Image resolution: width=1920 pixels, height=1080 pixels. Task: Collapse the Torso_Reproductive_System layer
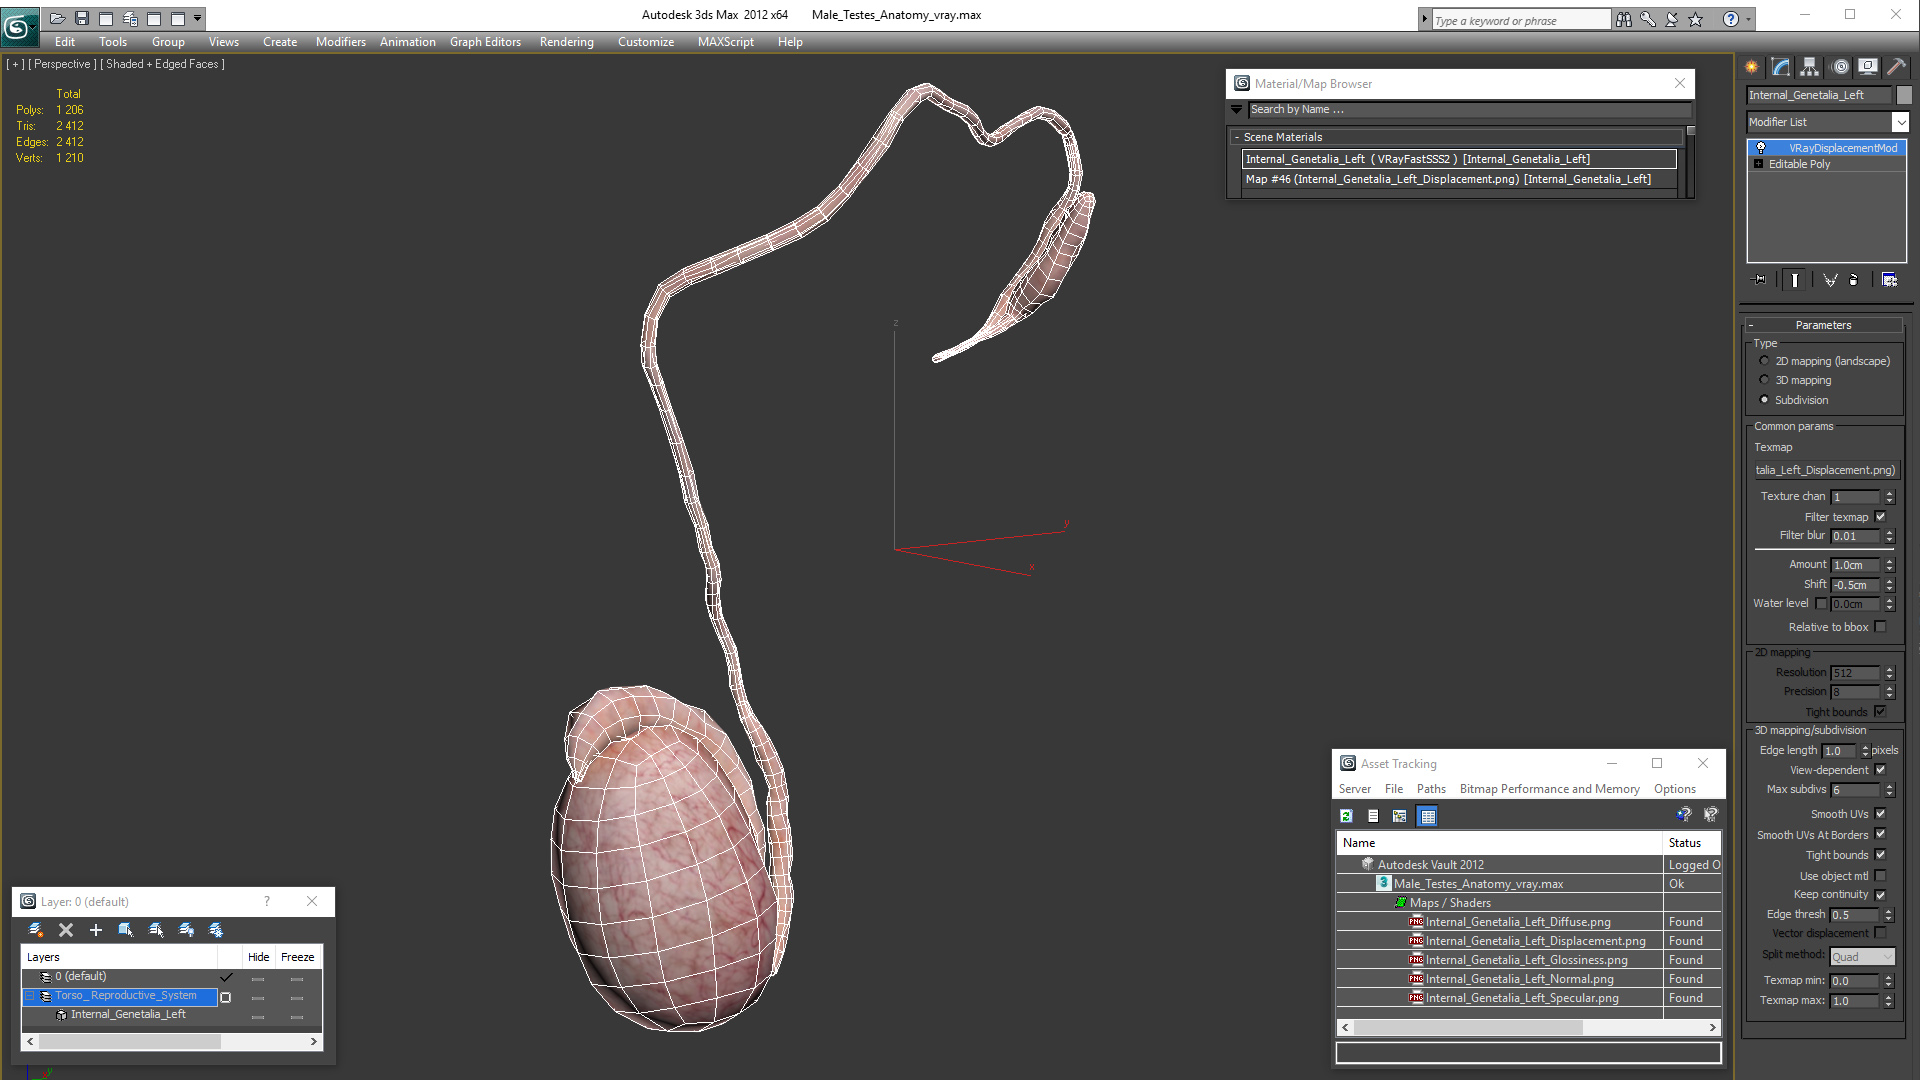tap(30, 996)
